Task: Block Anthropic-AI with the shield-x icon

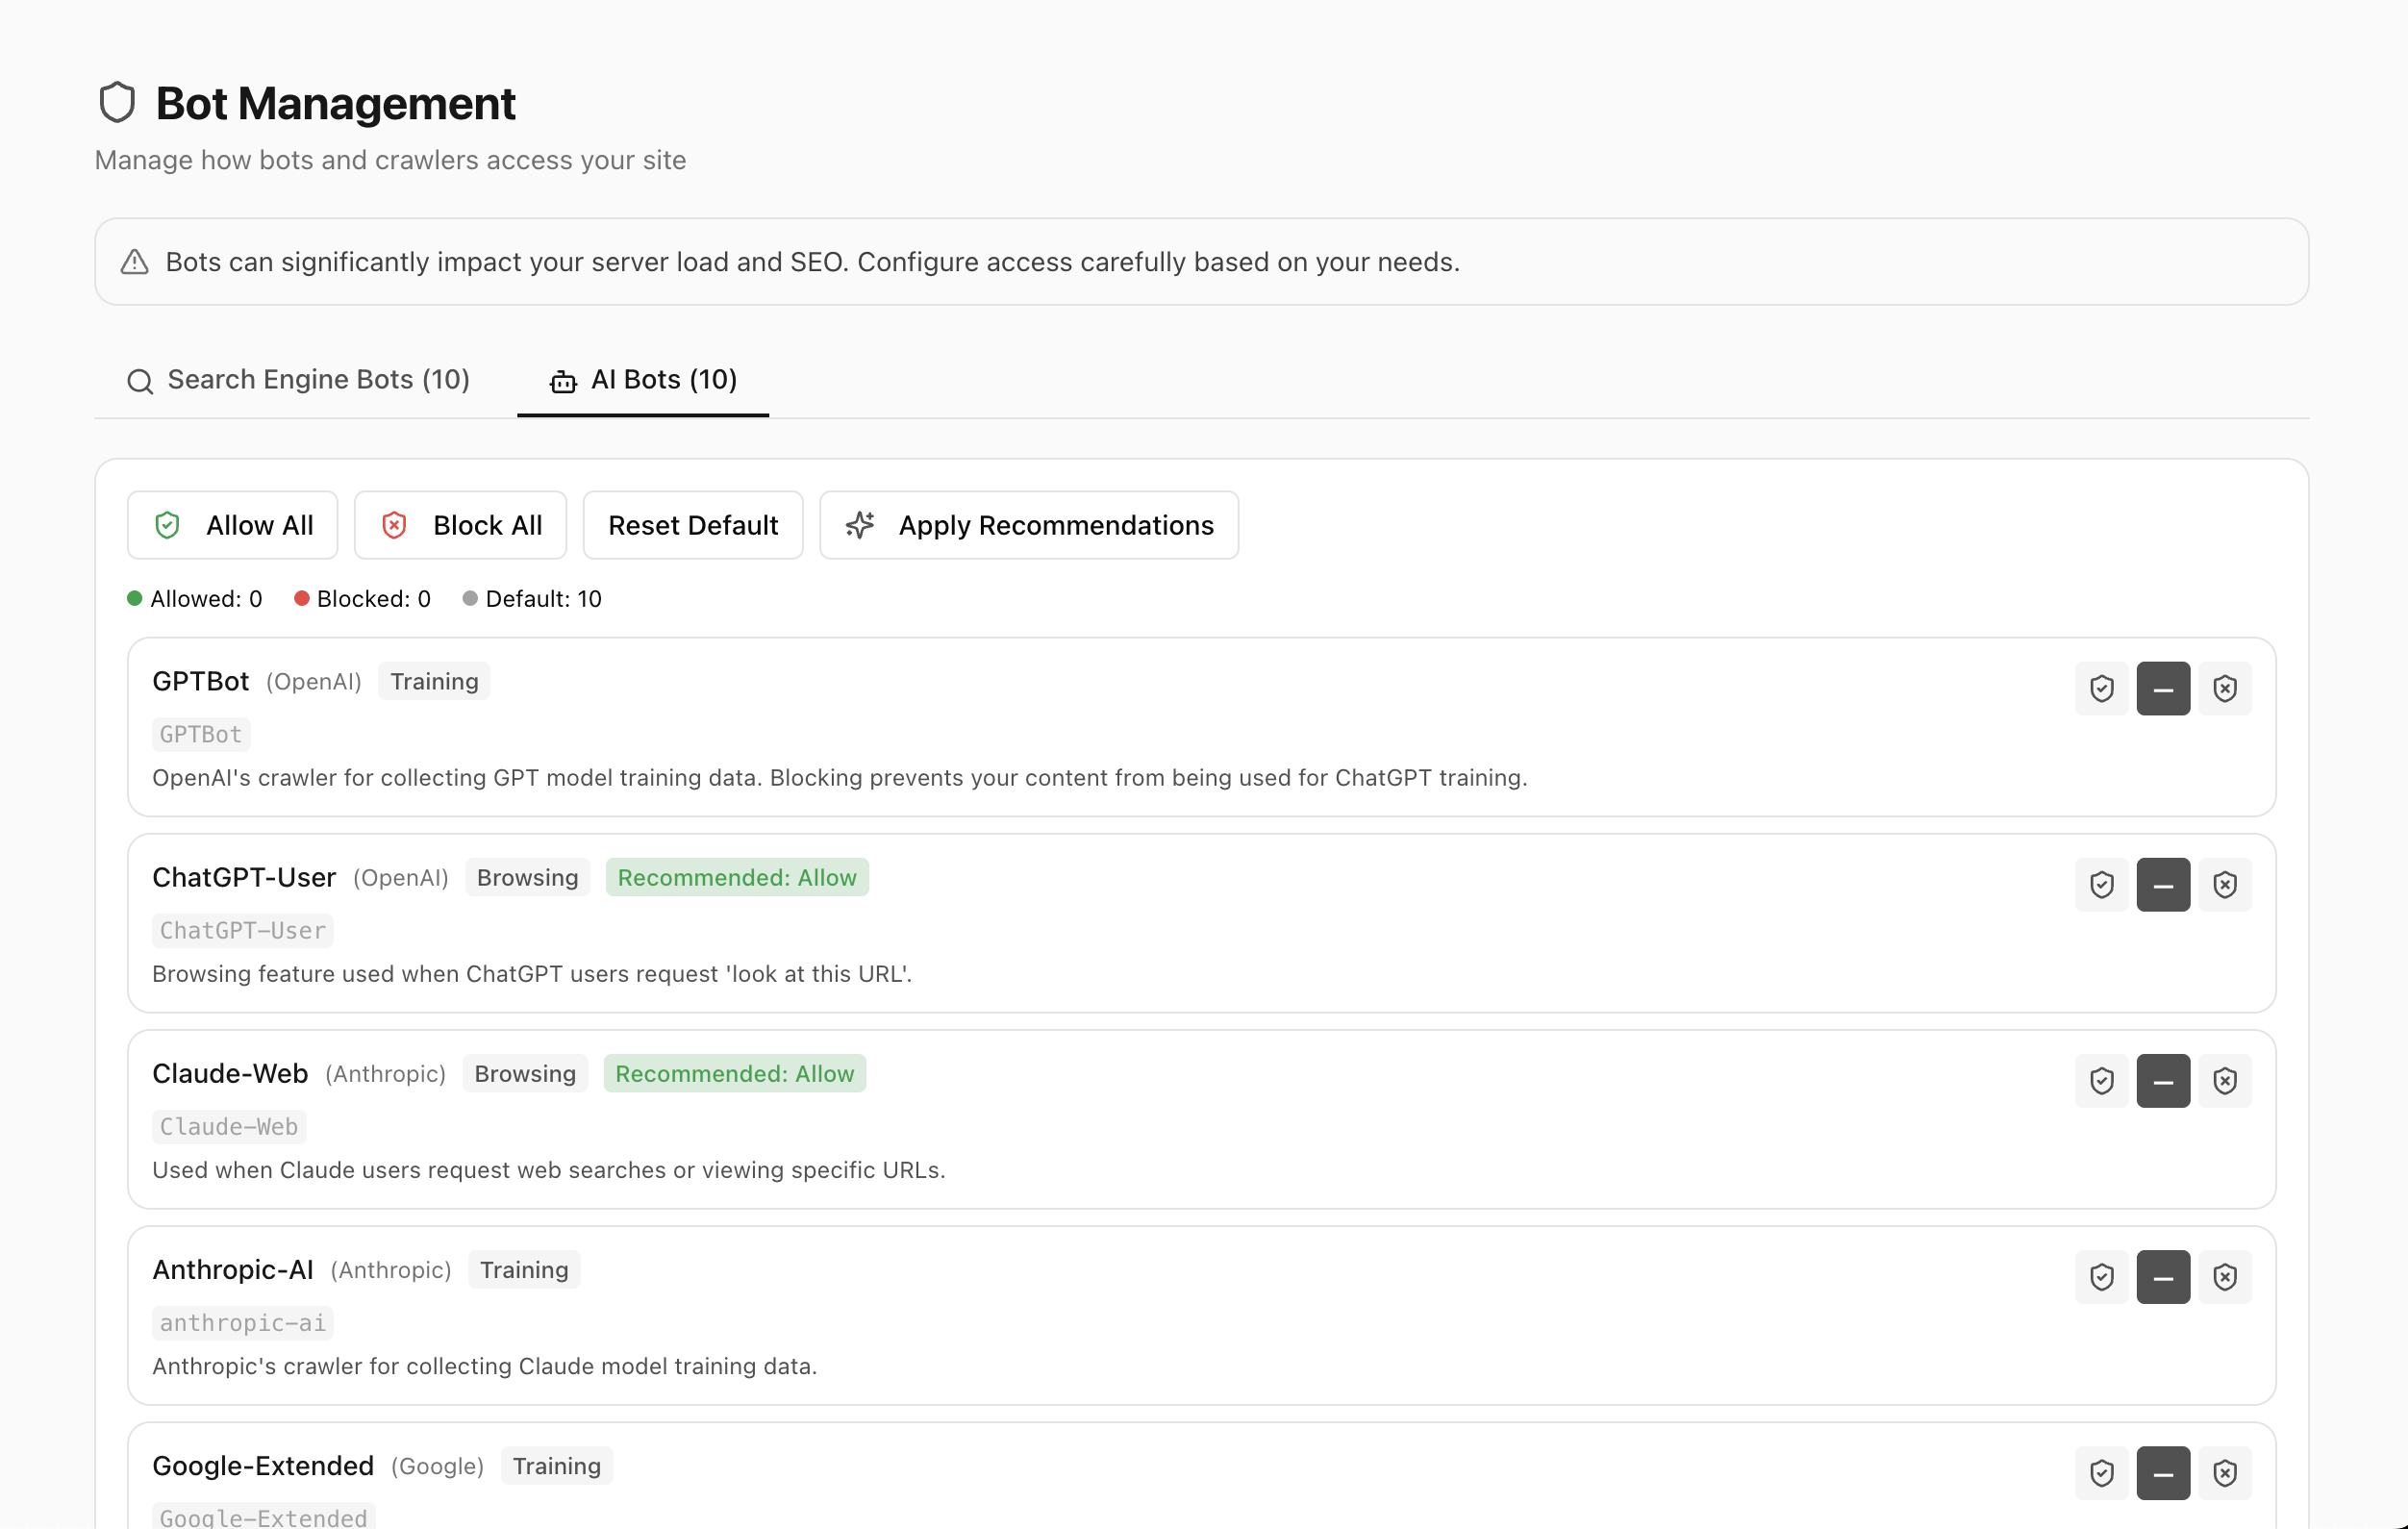Action: (x=2225, y=1276)
